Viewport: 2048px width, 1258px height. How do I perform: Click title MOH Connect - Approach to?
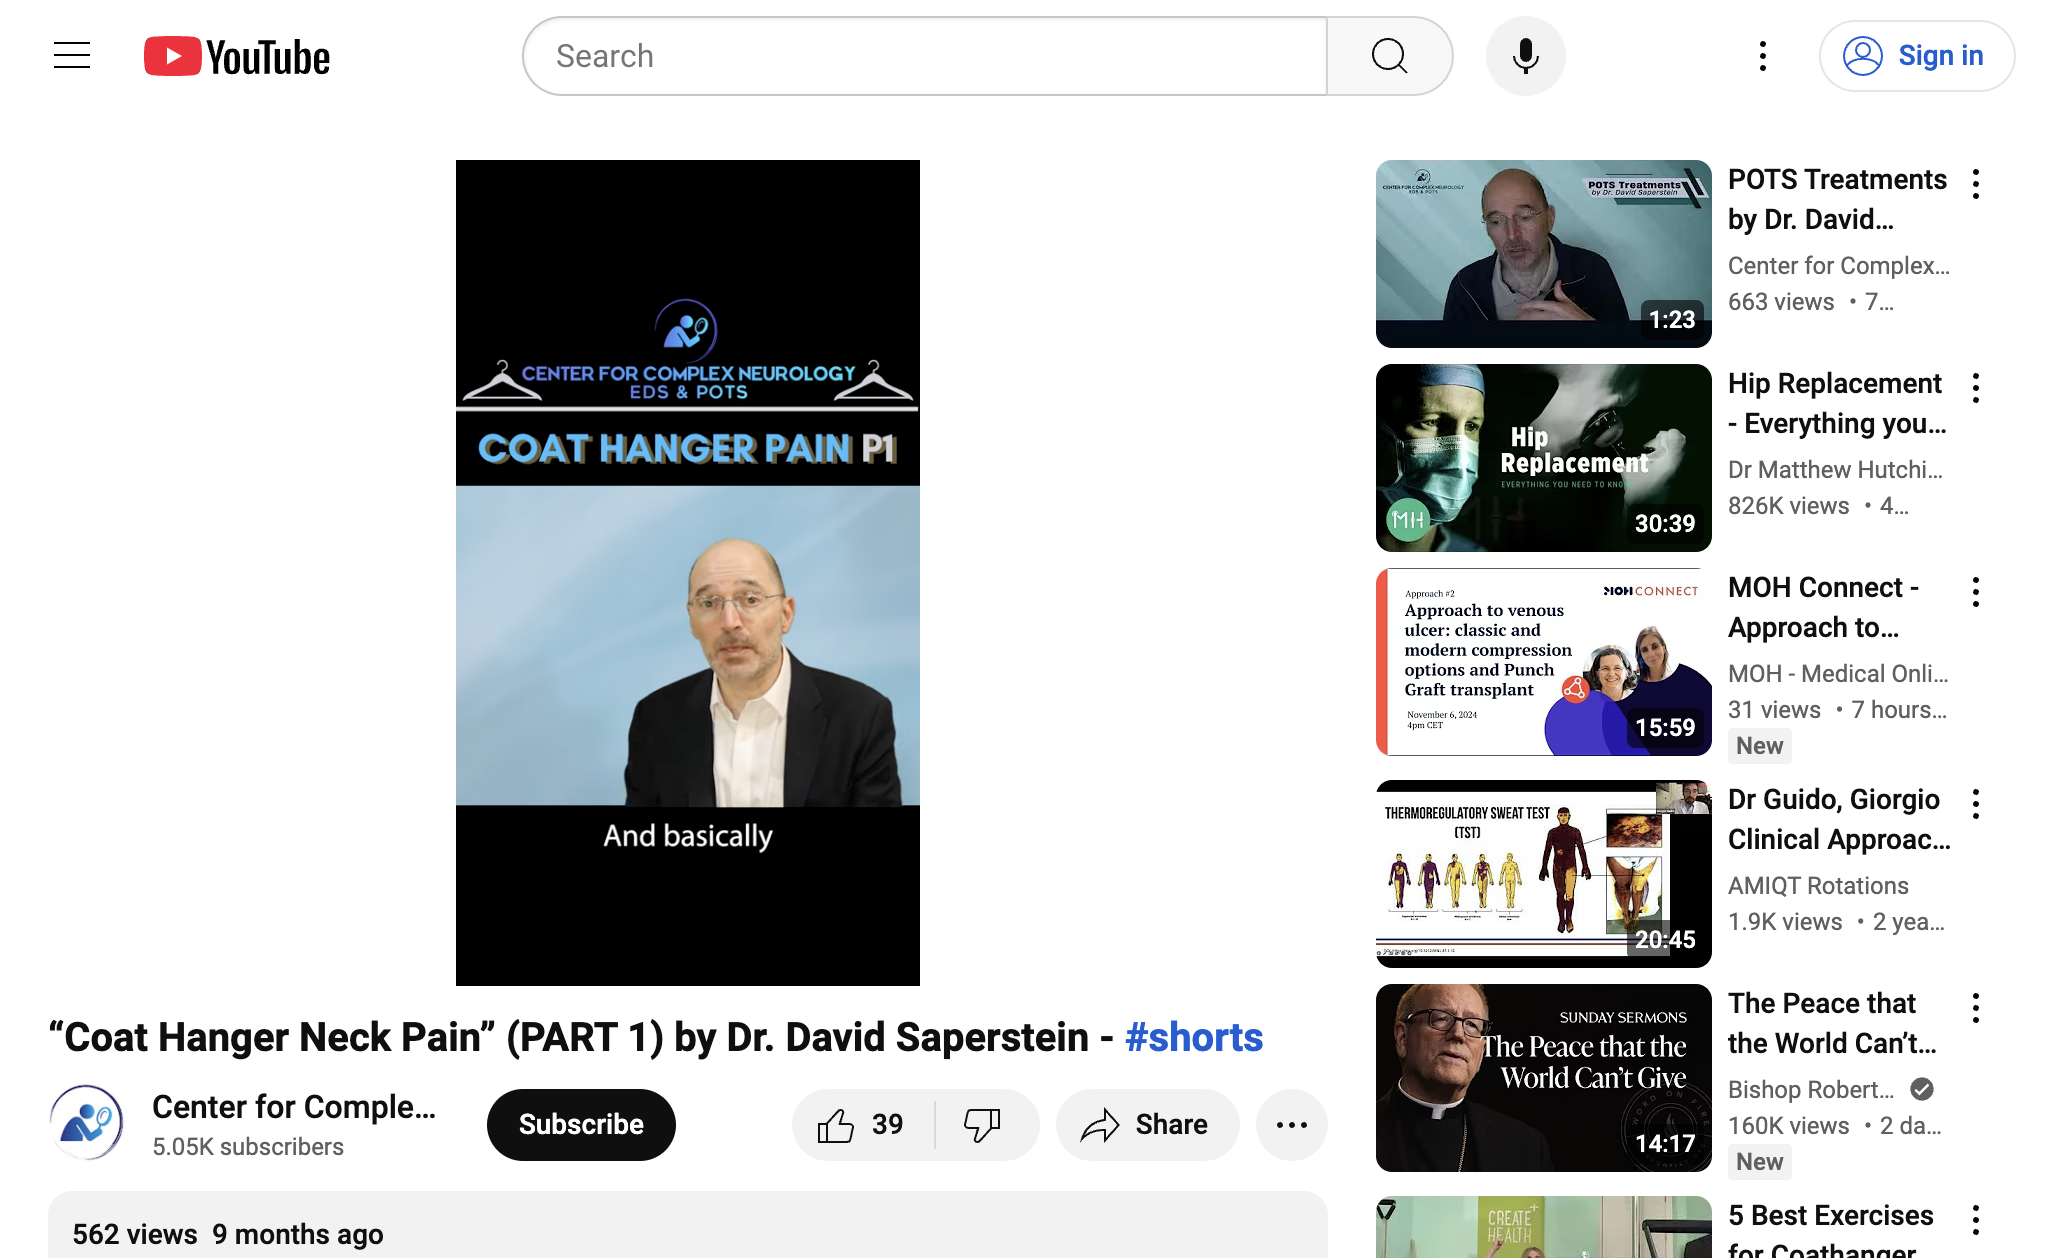pyautogui.click(x=1823, y=607)
